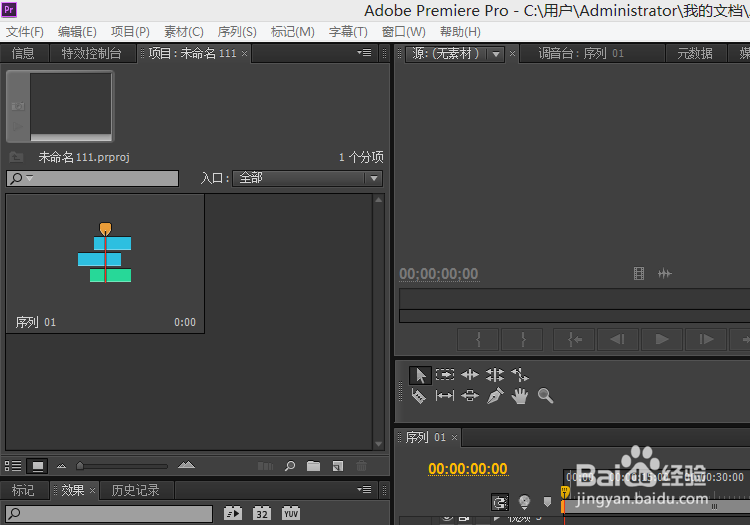Select the Slip tool
This screenshot has width=750, height=525.
click(x=445, y=396)
